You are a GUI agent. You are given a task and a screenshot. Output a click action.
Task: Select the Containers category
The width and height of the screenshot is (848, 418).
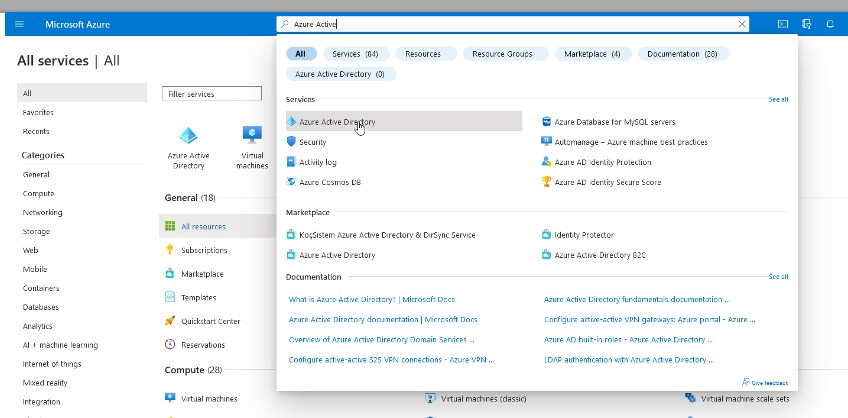pos(41,288)
